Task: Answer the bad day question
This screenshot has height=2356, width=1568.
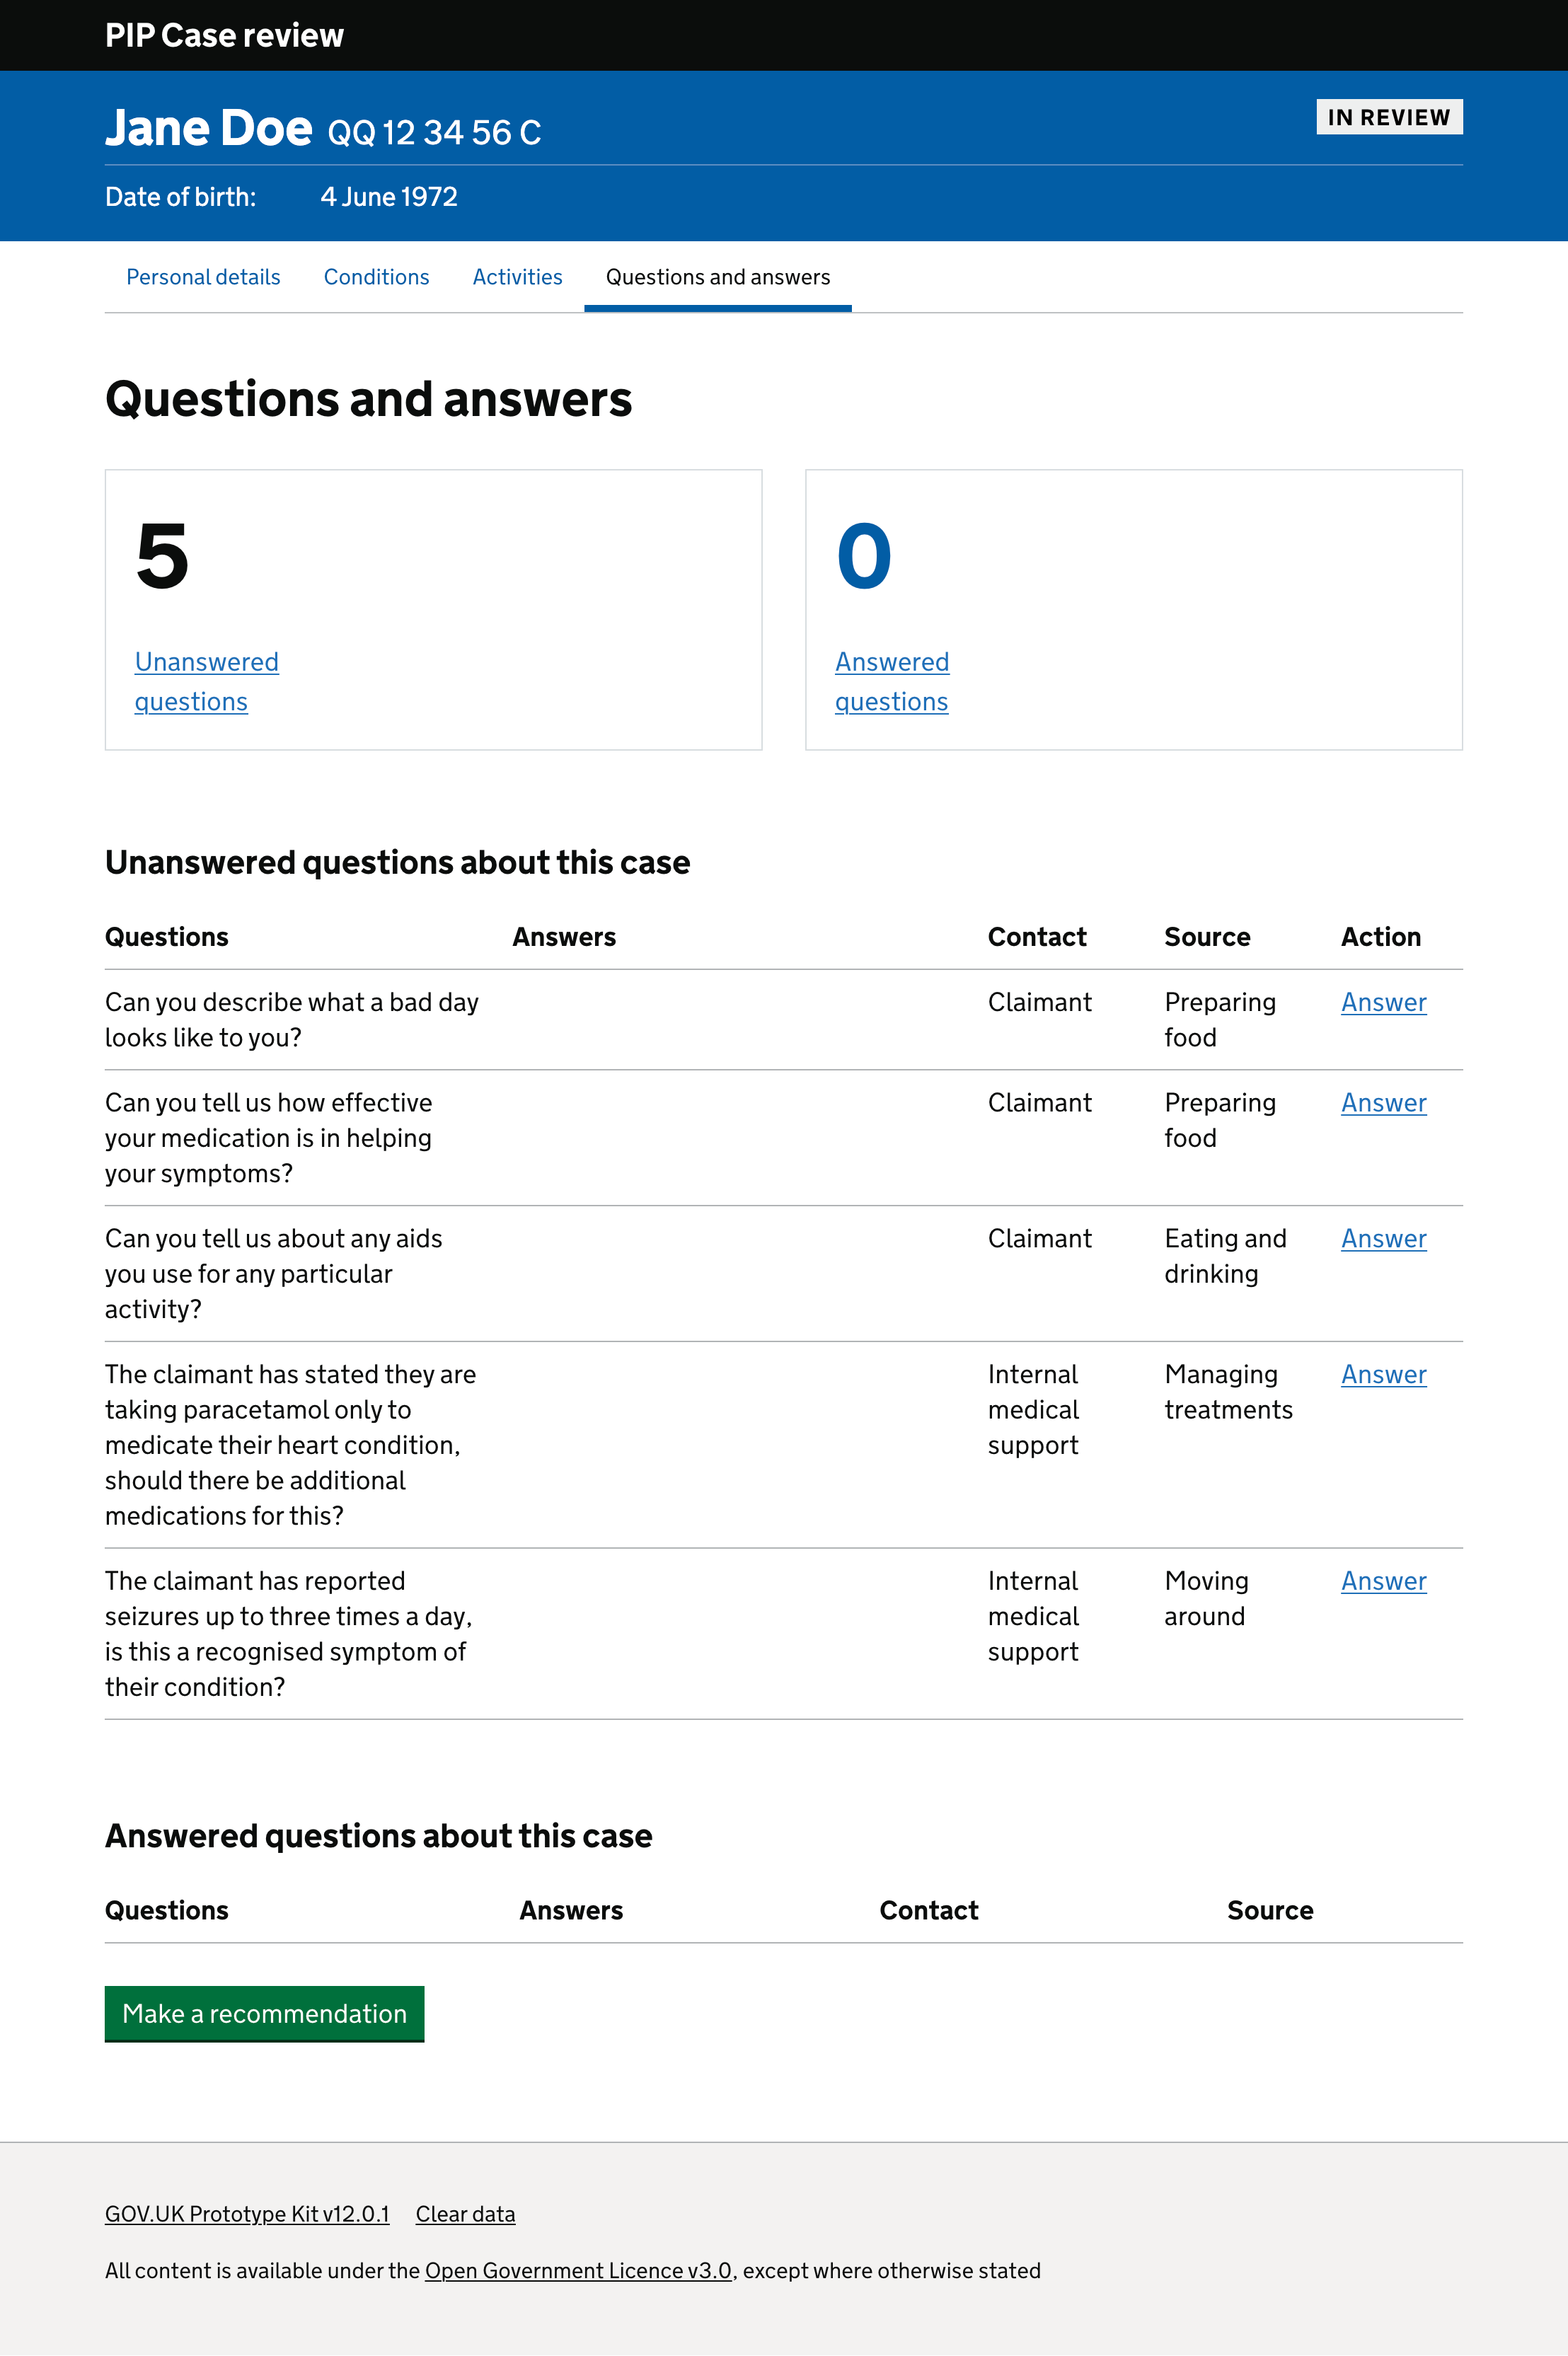Action: (x=1384, y=1002)
